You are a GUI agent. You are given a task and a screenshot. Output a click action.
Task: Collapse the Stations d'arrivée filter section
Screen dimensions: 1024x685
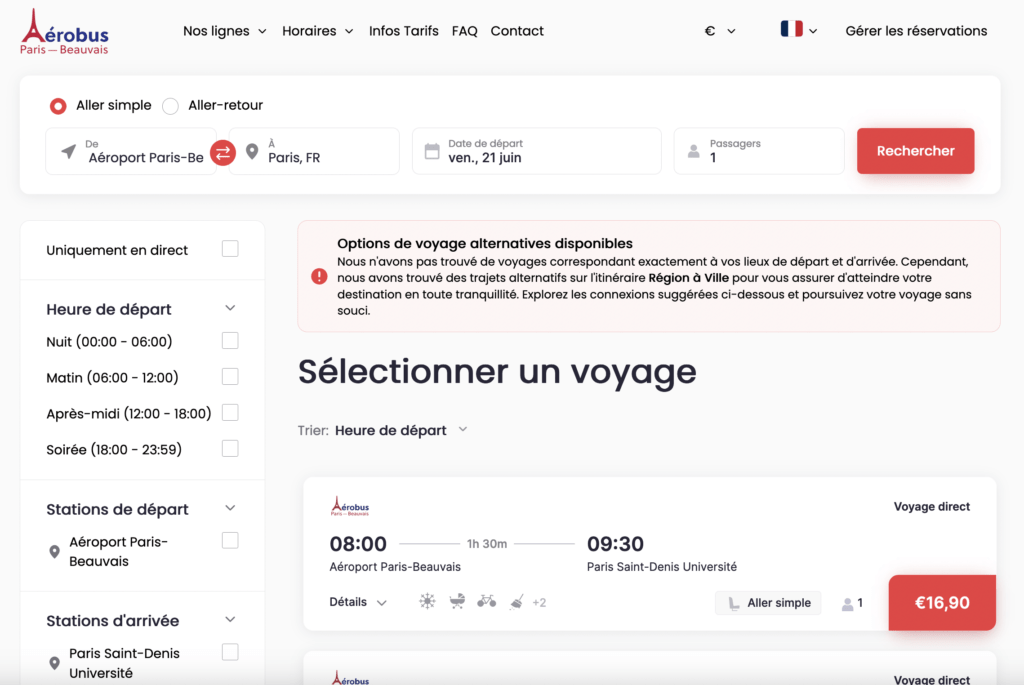[x=230, y=620]
